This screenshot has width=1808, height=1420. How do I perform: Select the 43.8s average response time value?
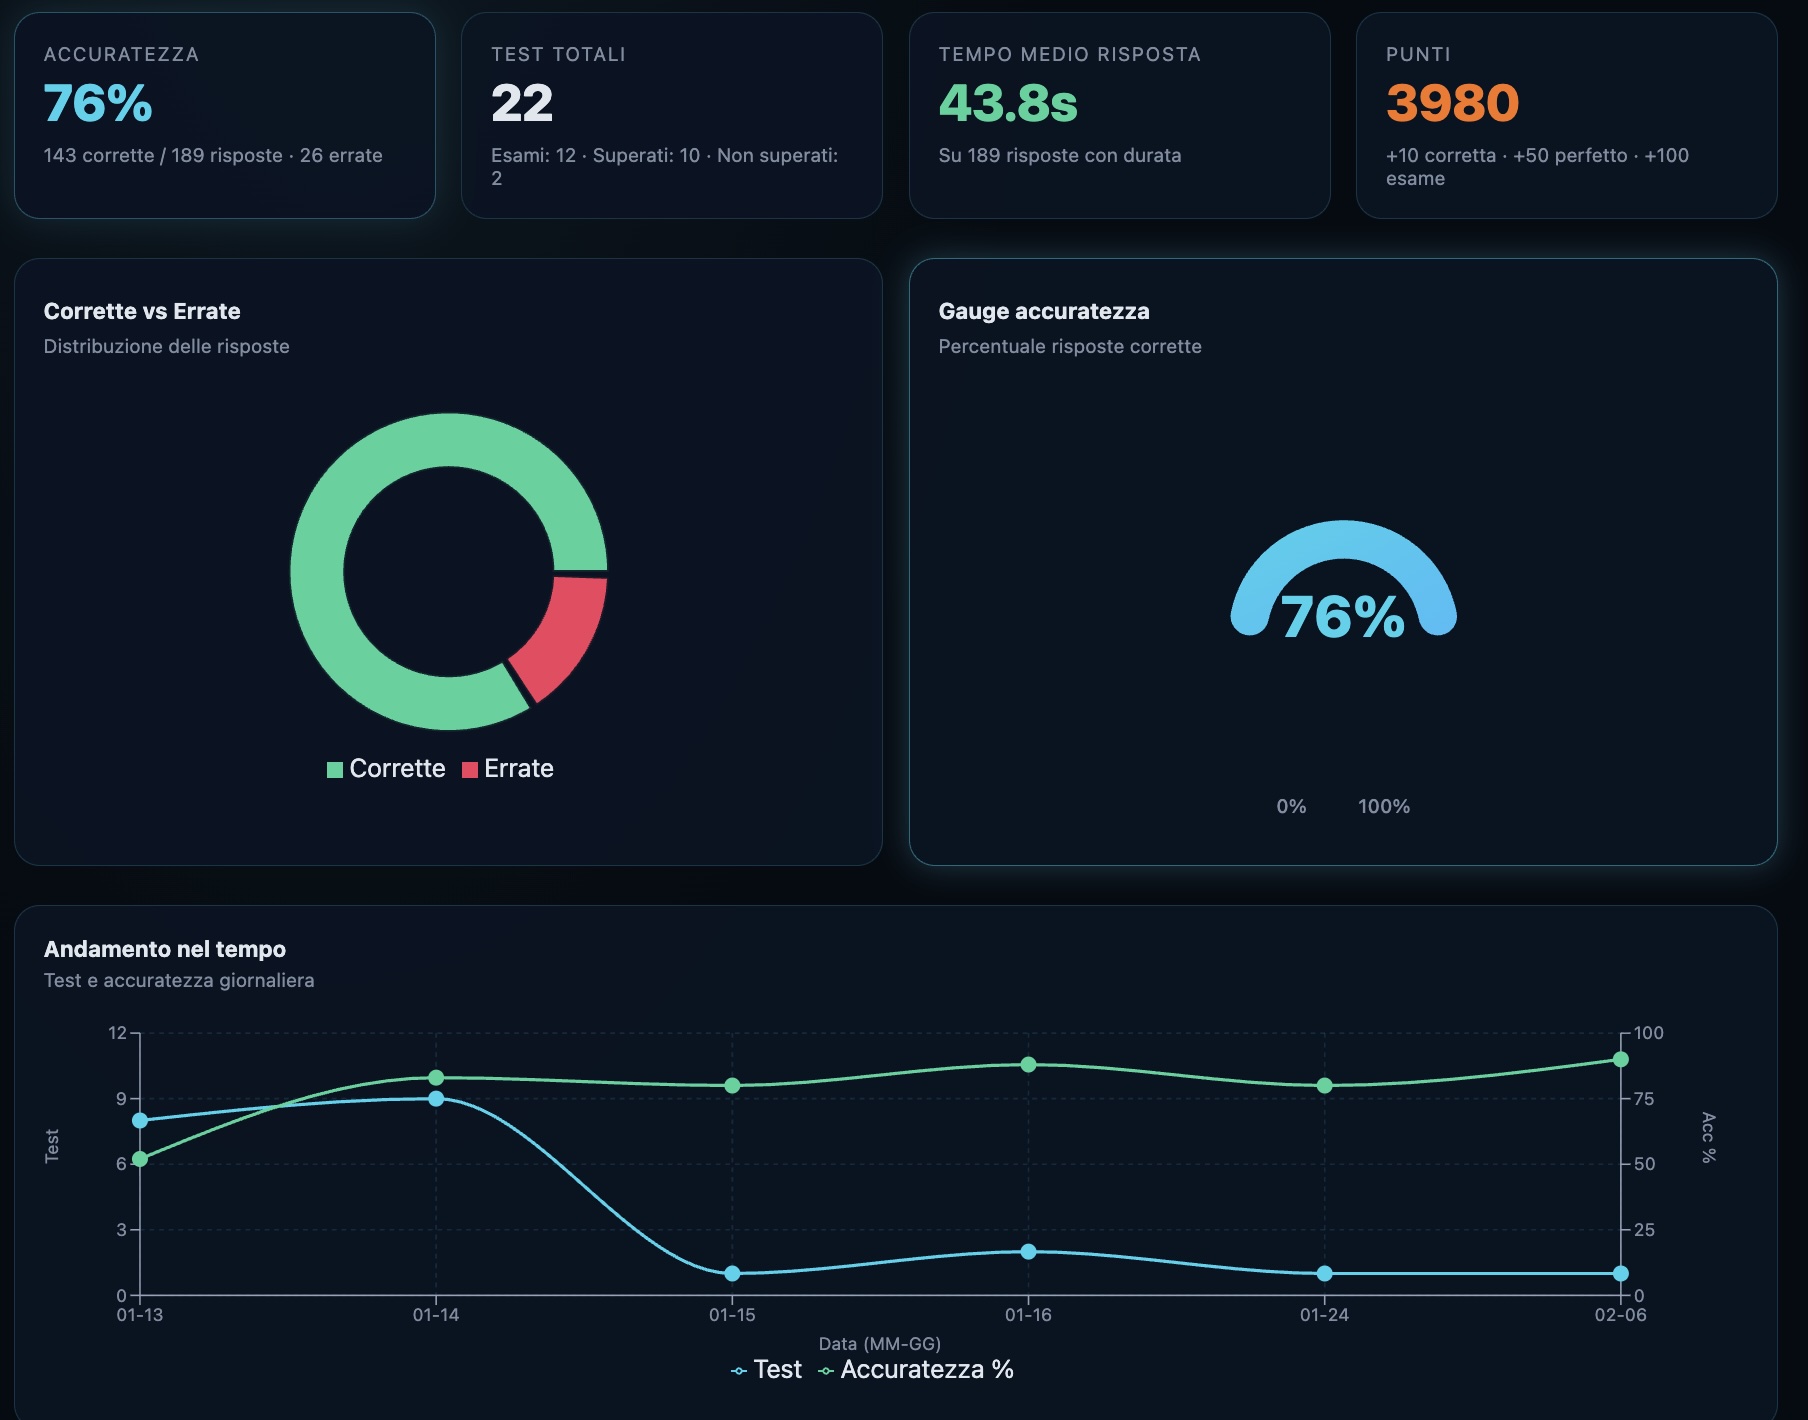point(1008,104)
